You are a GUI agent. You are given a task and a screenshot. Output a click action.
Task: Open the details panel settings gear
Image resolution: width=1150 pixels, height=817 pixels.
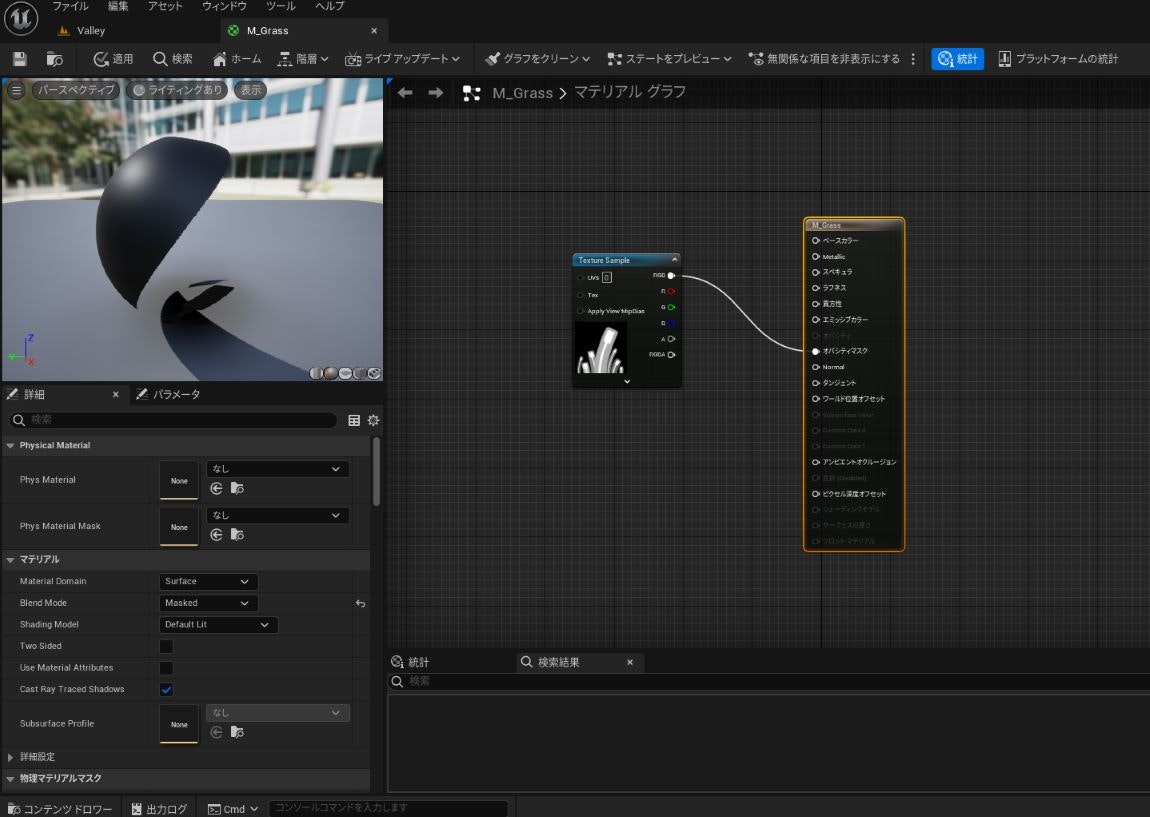[x=373, y=421]
